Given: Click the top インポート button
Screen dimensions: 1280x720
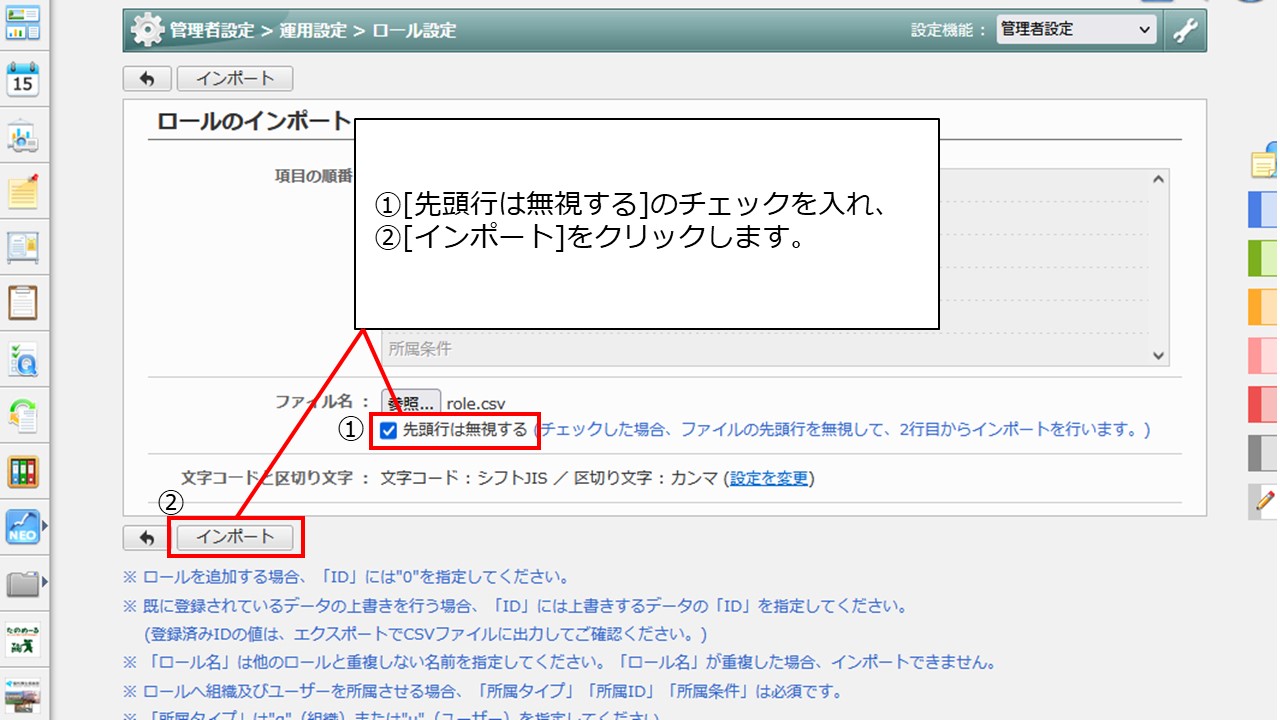Looking at the screenshot, I should tap(235, 79).
